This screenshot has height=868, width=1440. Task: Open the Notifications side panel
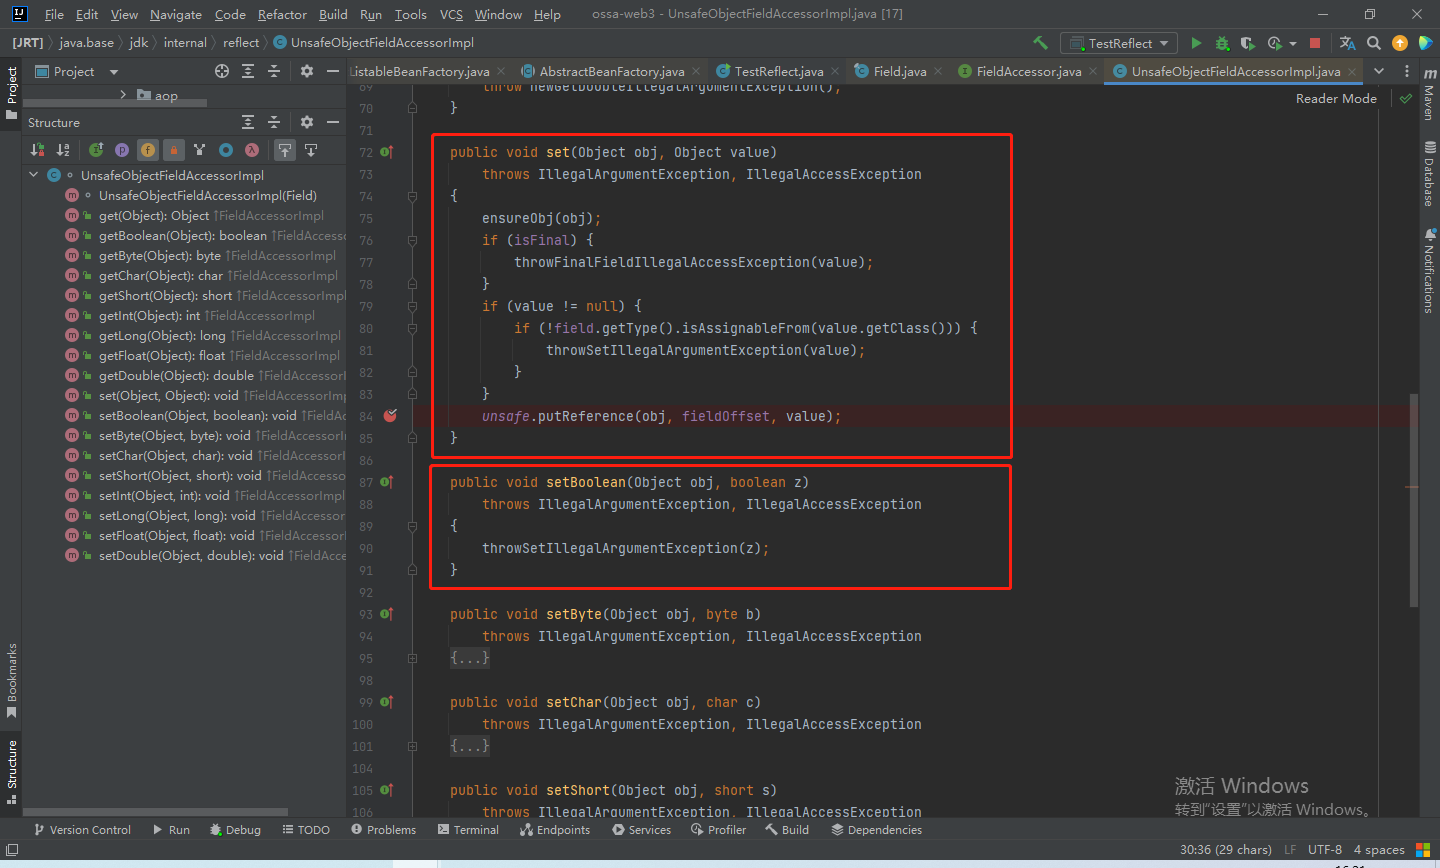pyautogui.click(x=1429, y=271)
